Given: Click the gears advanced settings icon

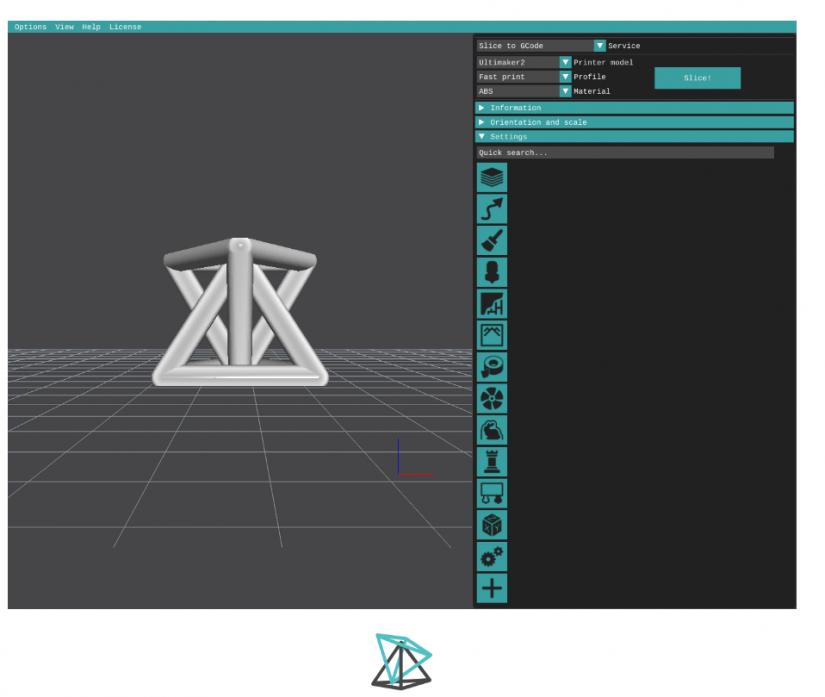Looking at the screenshot, I should coord(491,556).
